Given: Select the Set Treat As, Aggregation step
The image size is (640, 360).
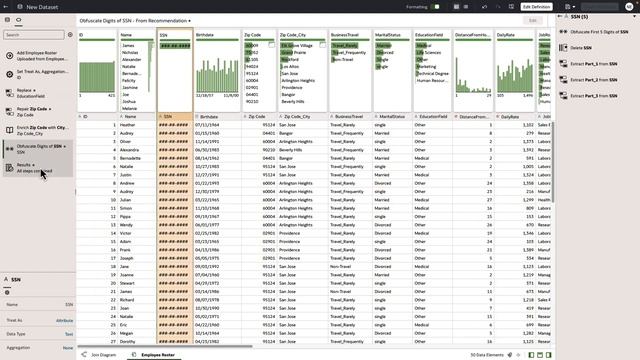Looking at the screenshot, I should click(x=38, y=74).
